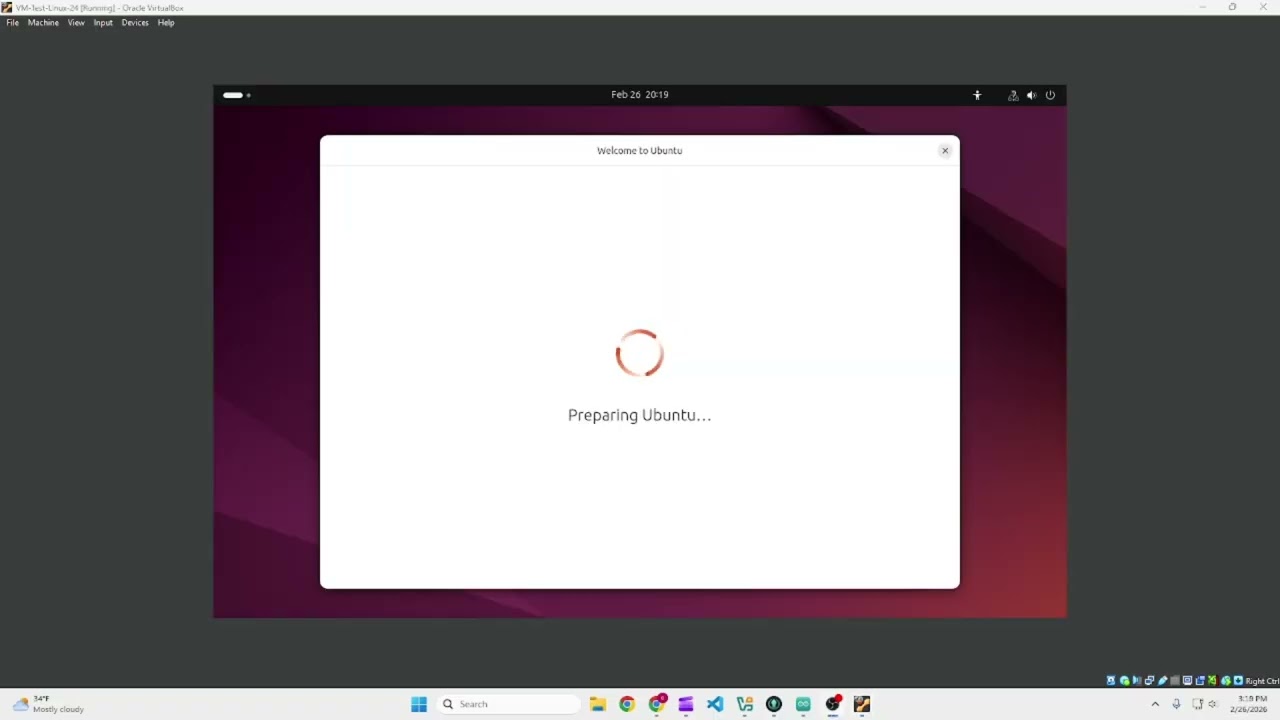Open the purple app icon on taskbar
The image size is (1280, 720).
point(686,704)
